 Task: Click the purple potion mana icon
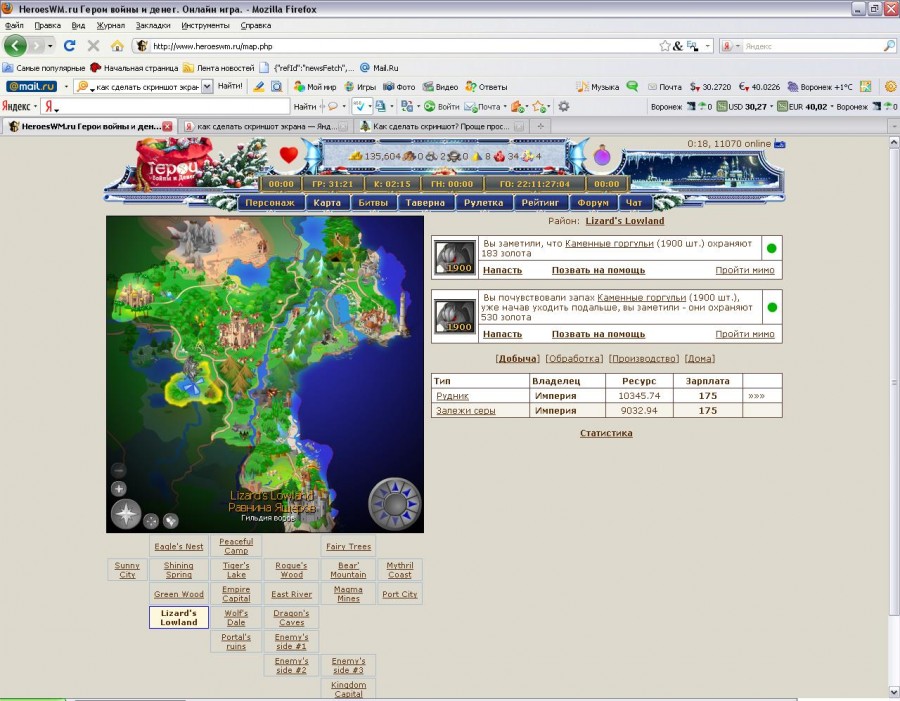point(602,155)
